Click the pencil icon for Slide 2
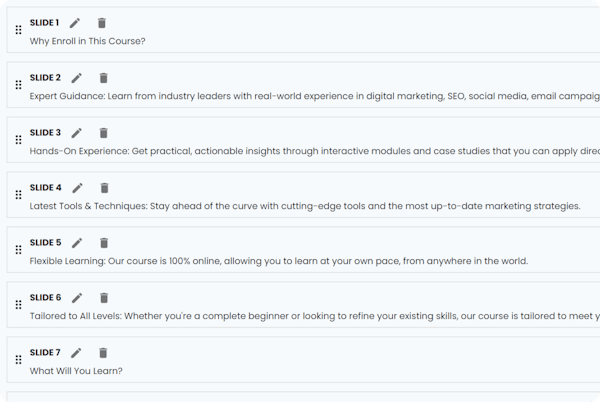The height and width of the screenshot is (402, 600). pos(77,78)
